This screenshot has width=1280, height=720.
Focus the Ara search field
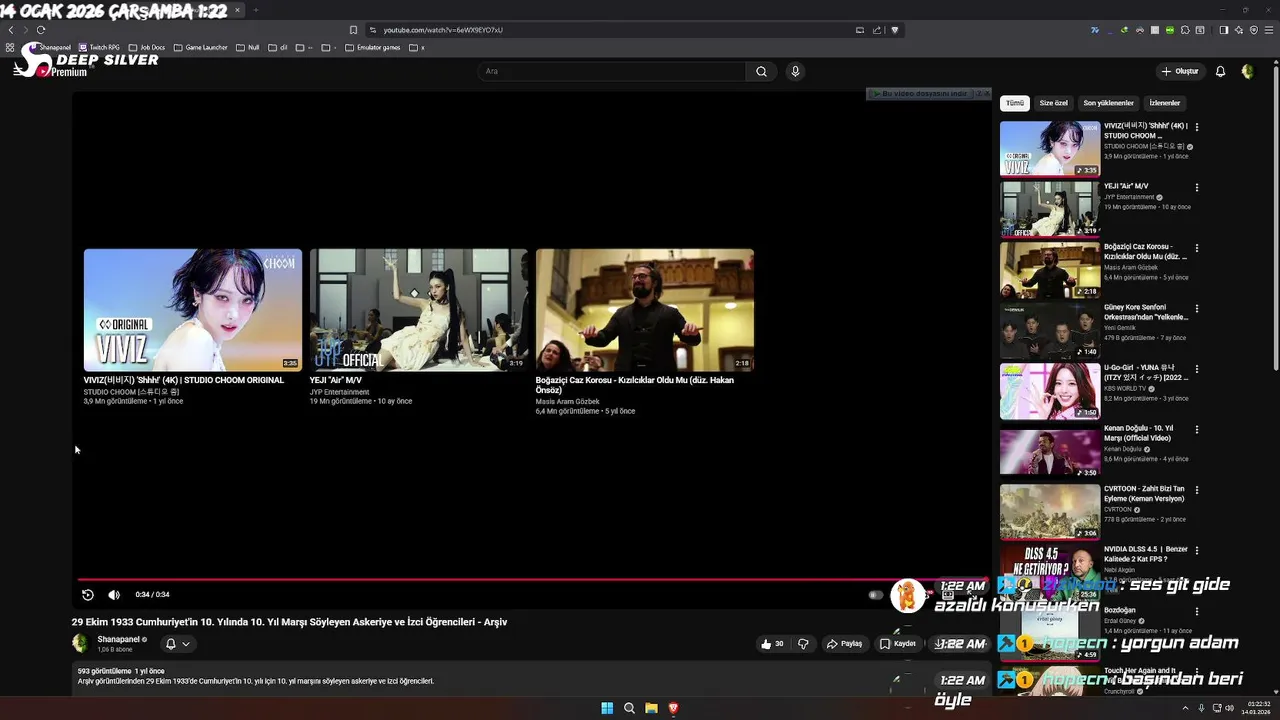click(x=611, y=71)
